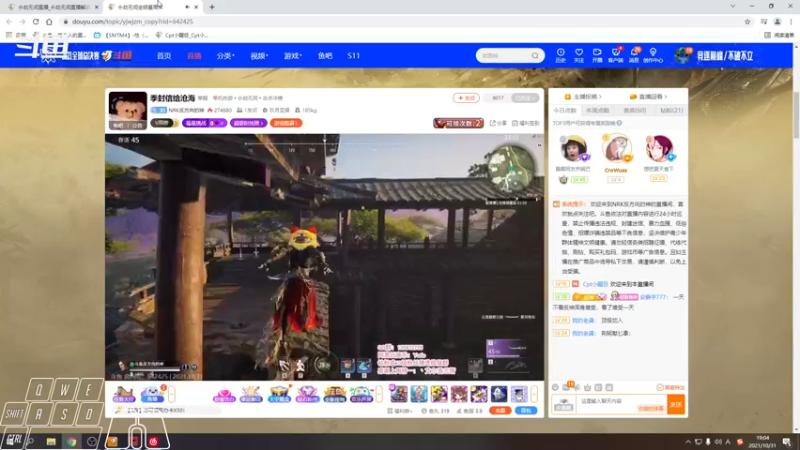Screen dimensions: 800x450
Task: Open 鱼吧 in navigation
Action: click(x=325, y=56)
